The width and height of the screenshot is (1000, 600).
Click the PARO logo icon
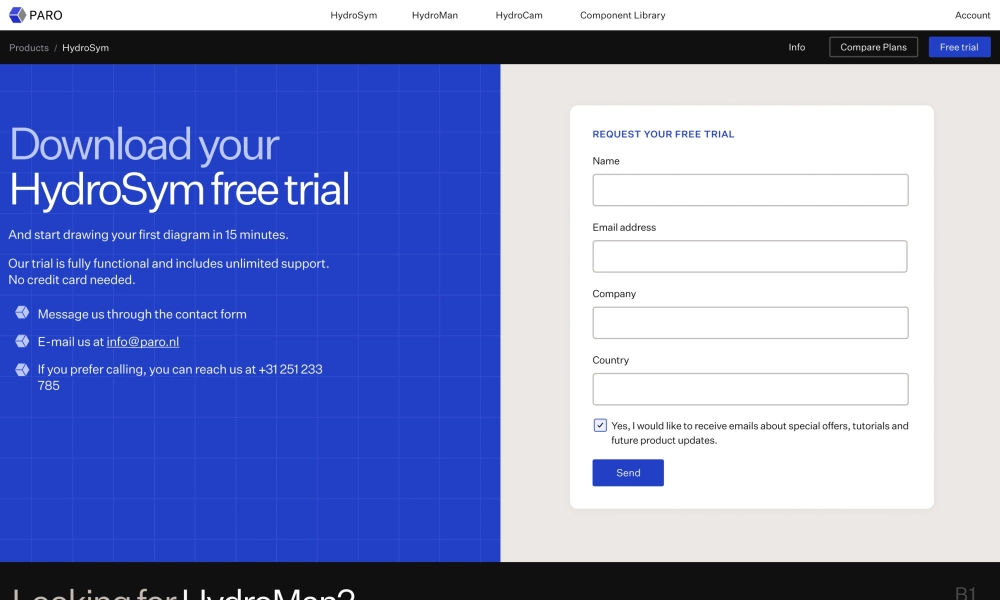pyautogui.click(x=17, y=15)
